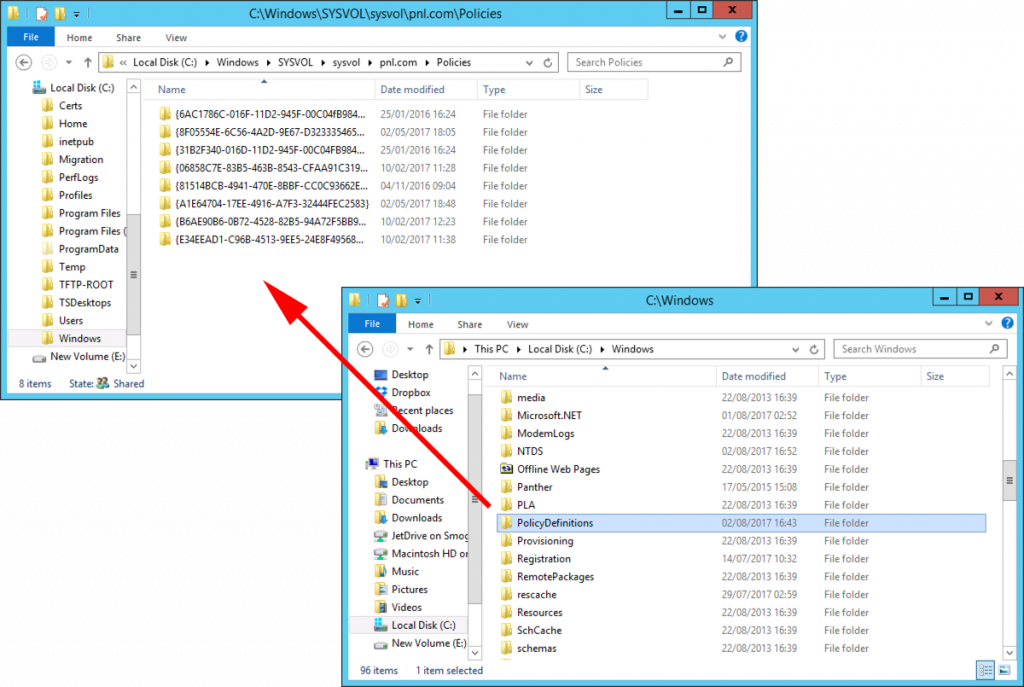Switch to the View ribbon tab
This screenshot has width=1024, height=687.
tap(518, 323)
